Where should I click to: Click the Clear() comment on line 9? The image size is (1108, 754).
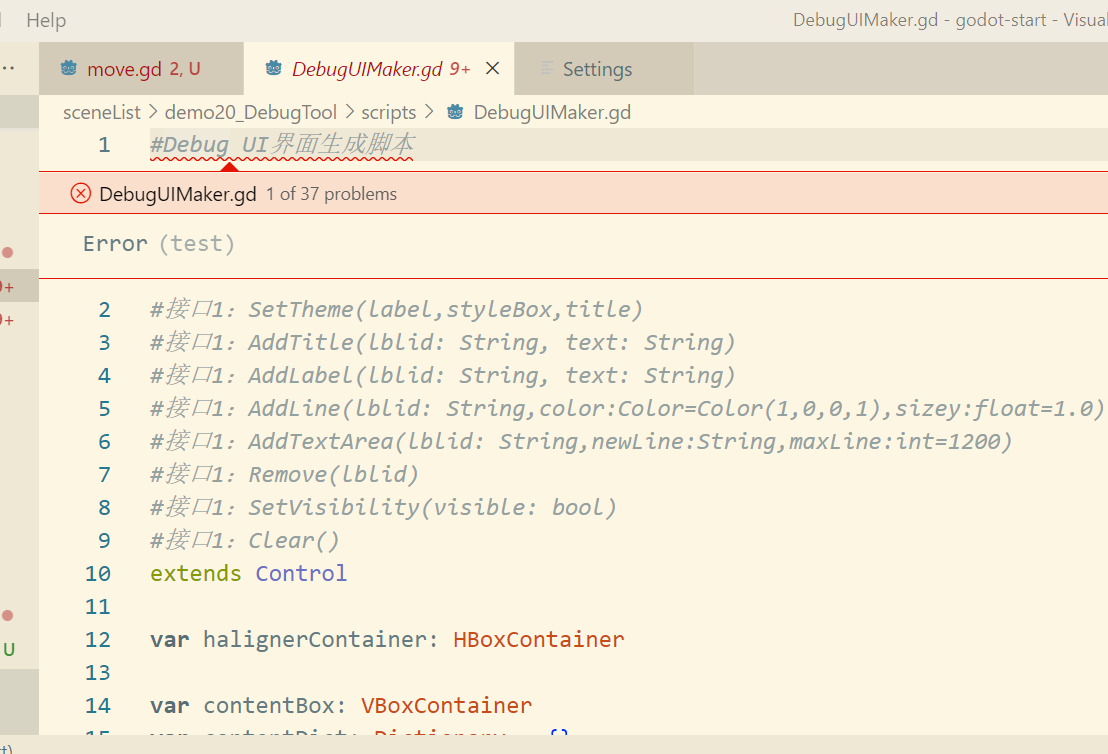coord(244,541)
